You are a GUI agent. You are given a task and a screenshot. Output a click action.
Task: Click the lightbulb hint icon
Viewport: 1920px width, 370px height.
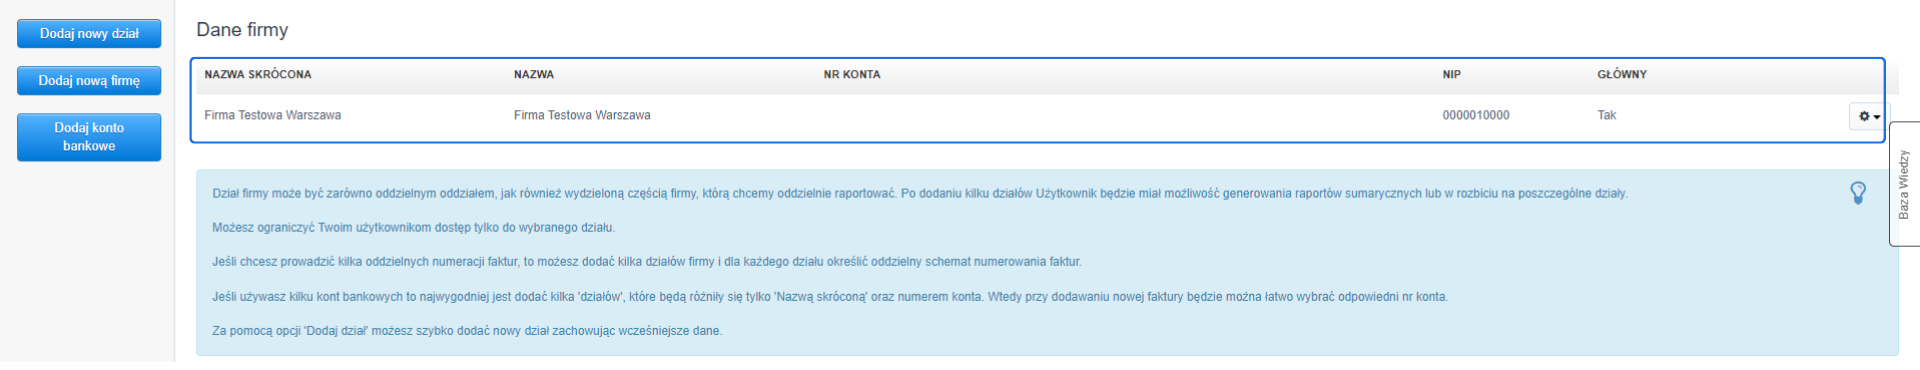(1858, 193)
